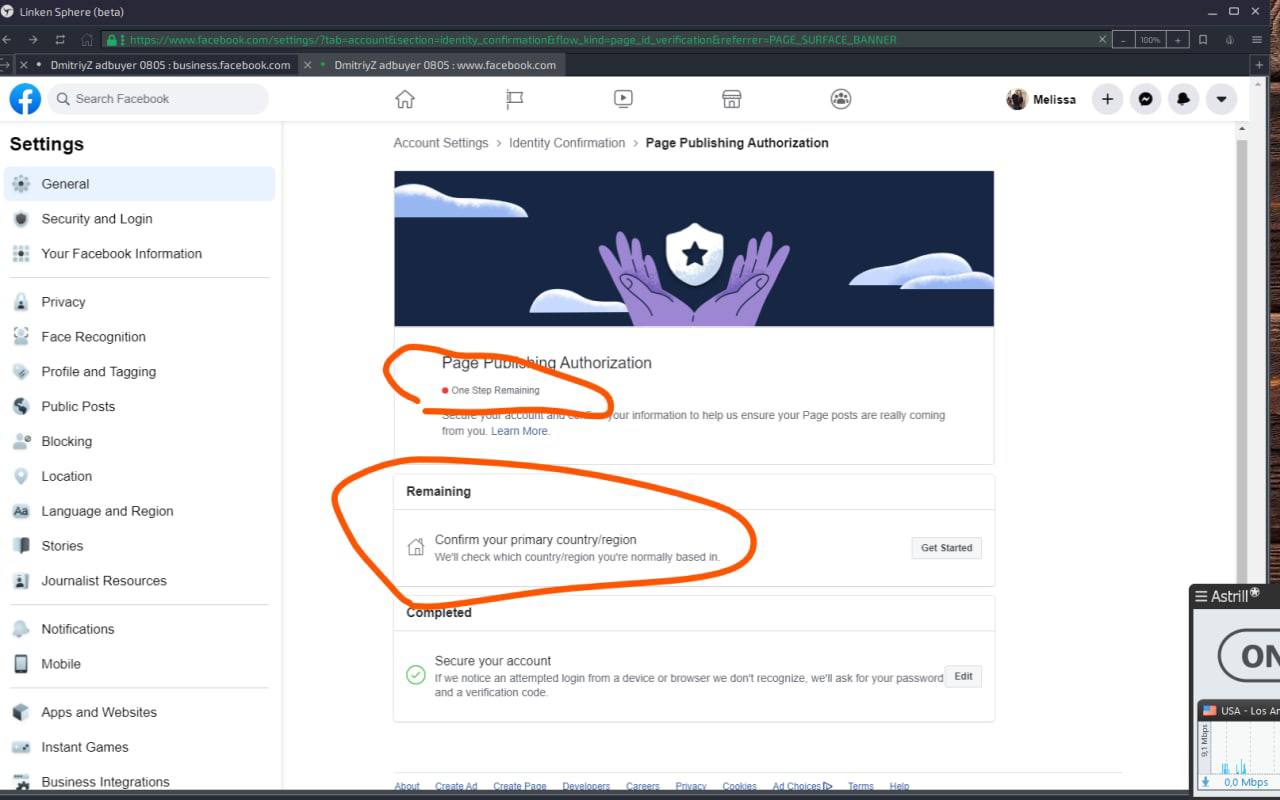Close the www.facebook.com tab
1280x800 pixels.
click(x=308, y=65)
